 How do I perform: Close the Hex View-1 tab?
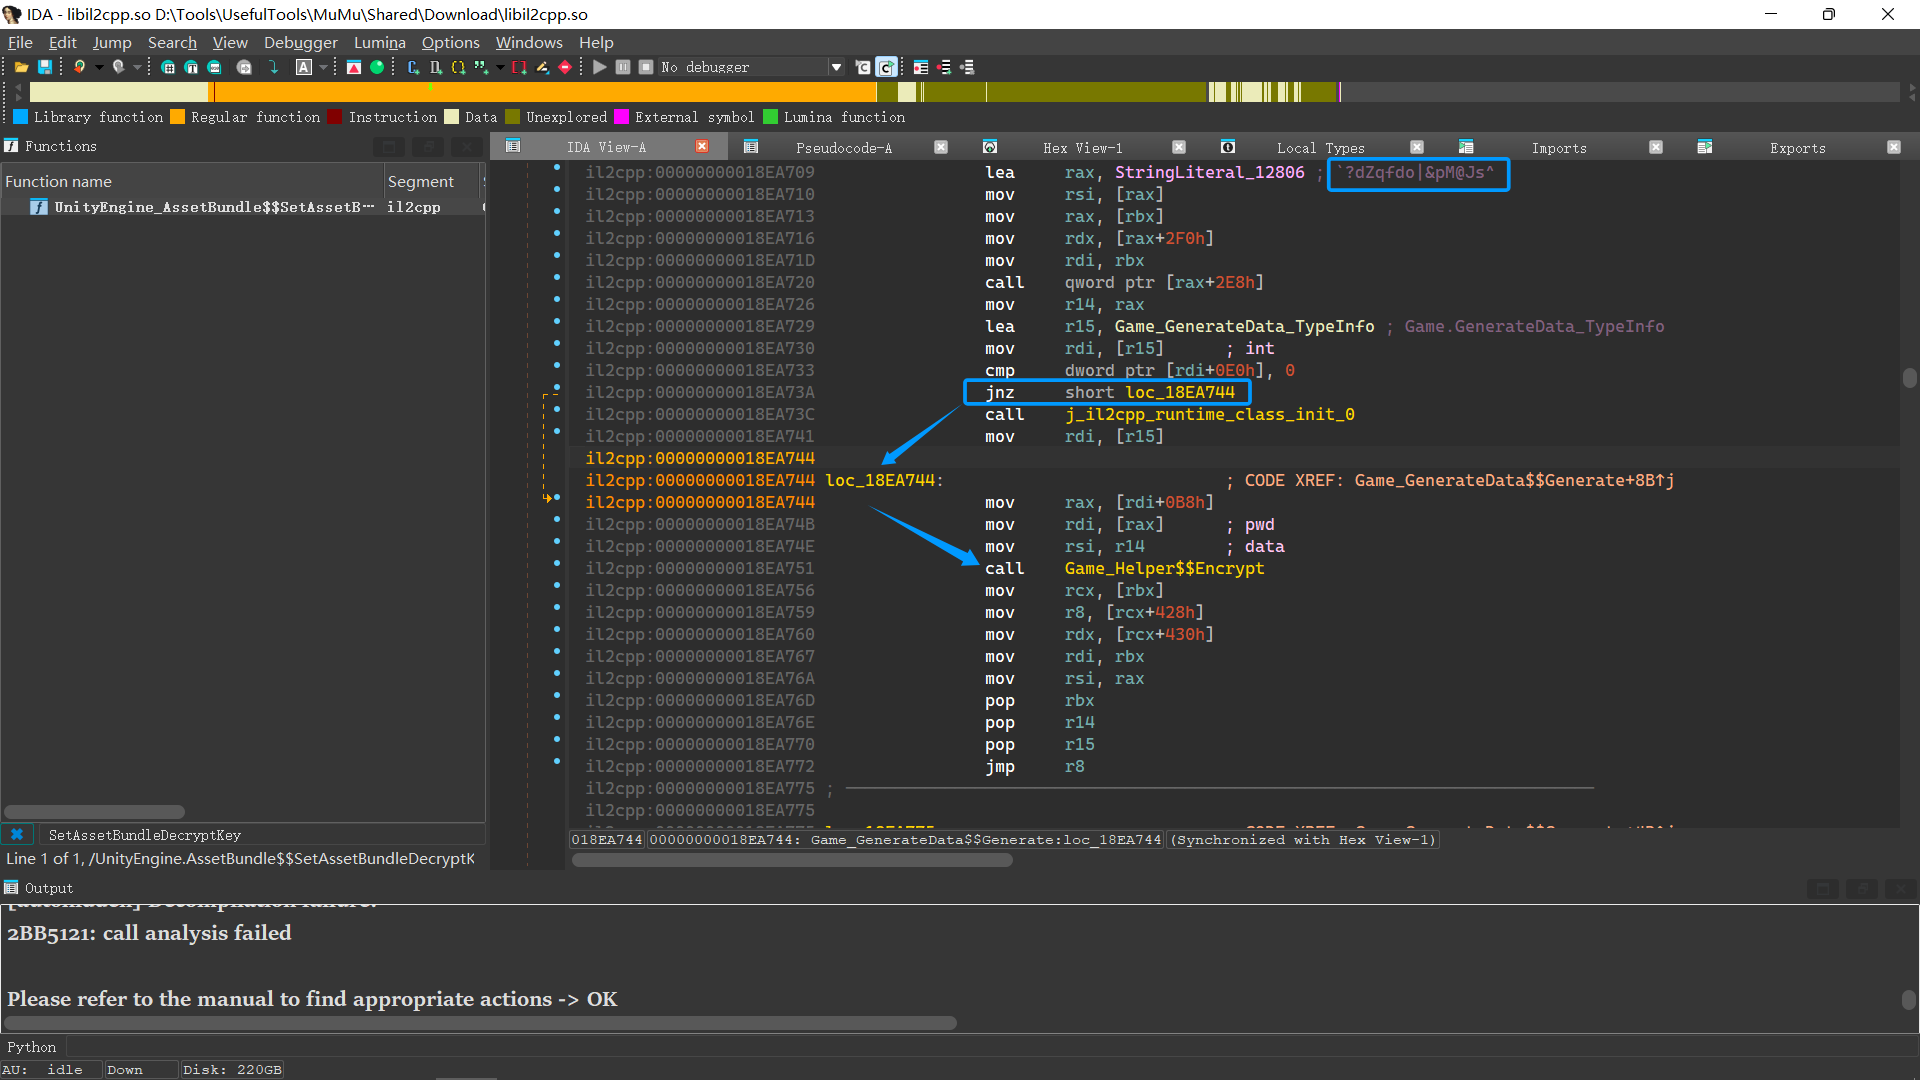pyautogui.click(x=1179, y=147)
